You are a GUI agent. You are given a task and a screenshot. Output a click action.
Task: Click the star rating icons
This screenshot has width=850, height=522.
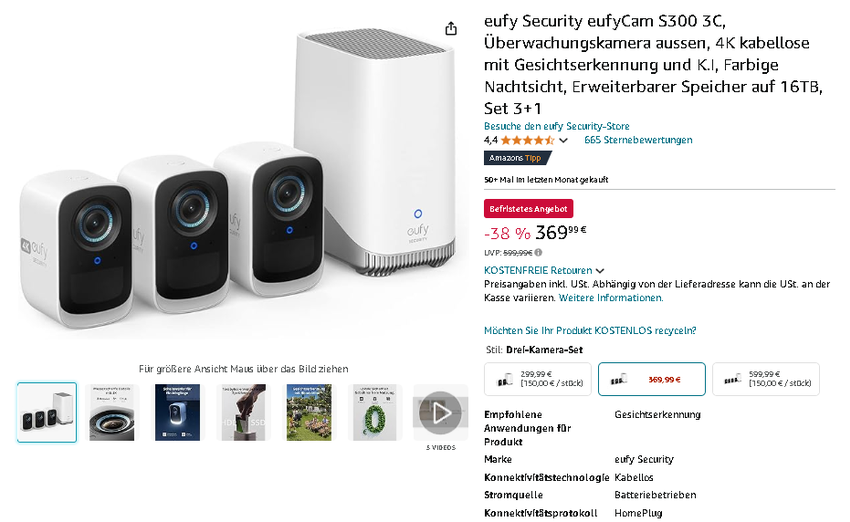(527, 141)
